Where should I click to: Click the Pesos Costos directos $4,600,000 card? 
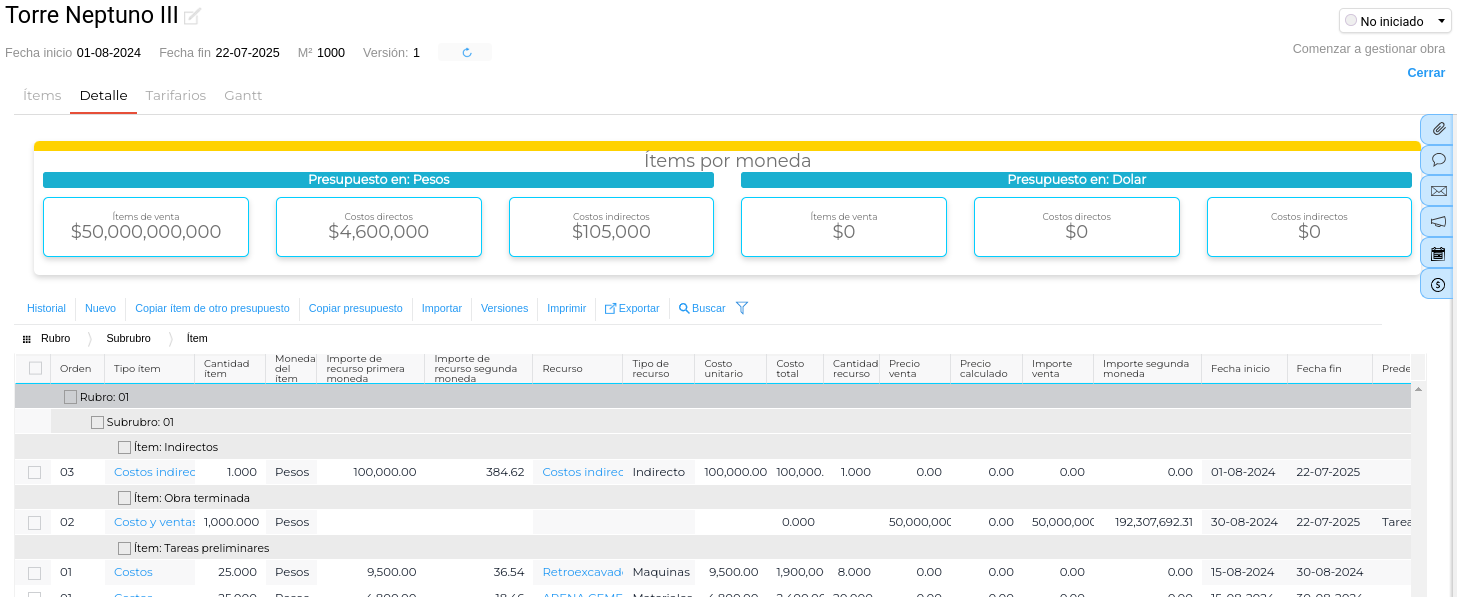tap(379, 227)
